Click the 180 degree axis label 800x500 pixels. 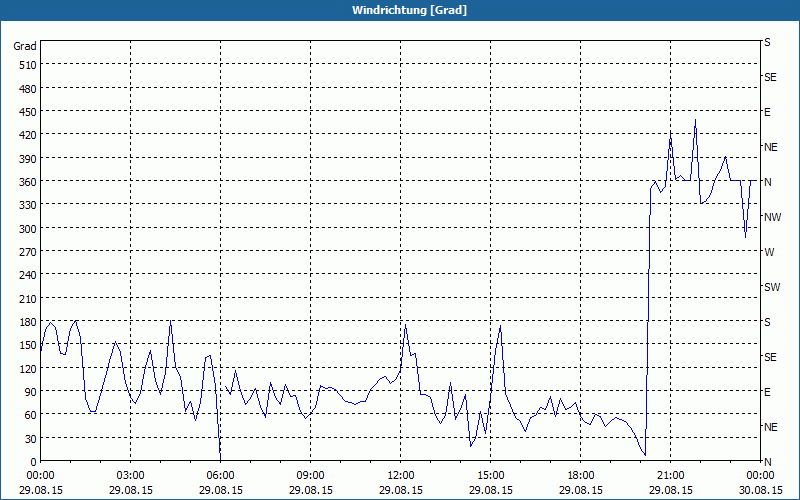28,322
